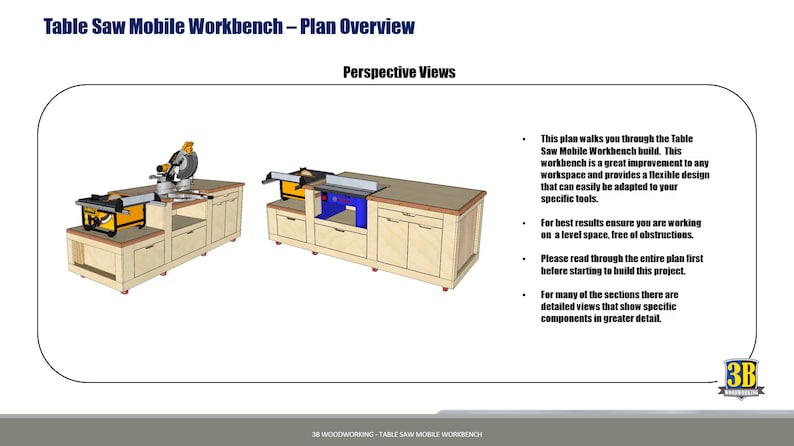Click the "Perspective Views" heading
Screen dimensions: 794x446
[x=399, y=72]
